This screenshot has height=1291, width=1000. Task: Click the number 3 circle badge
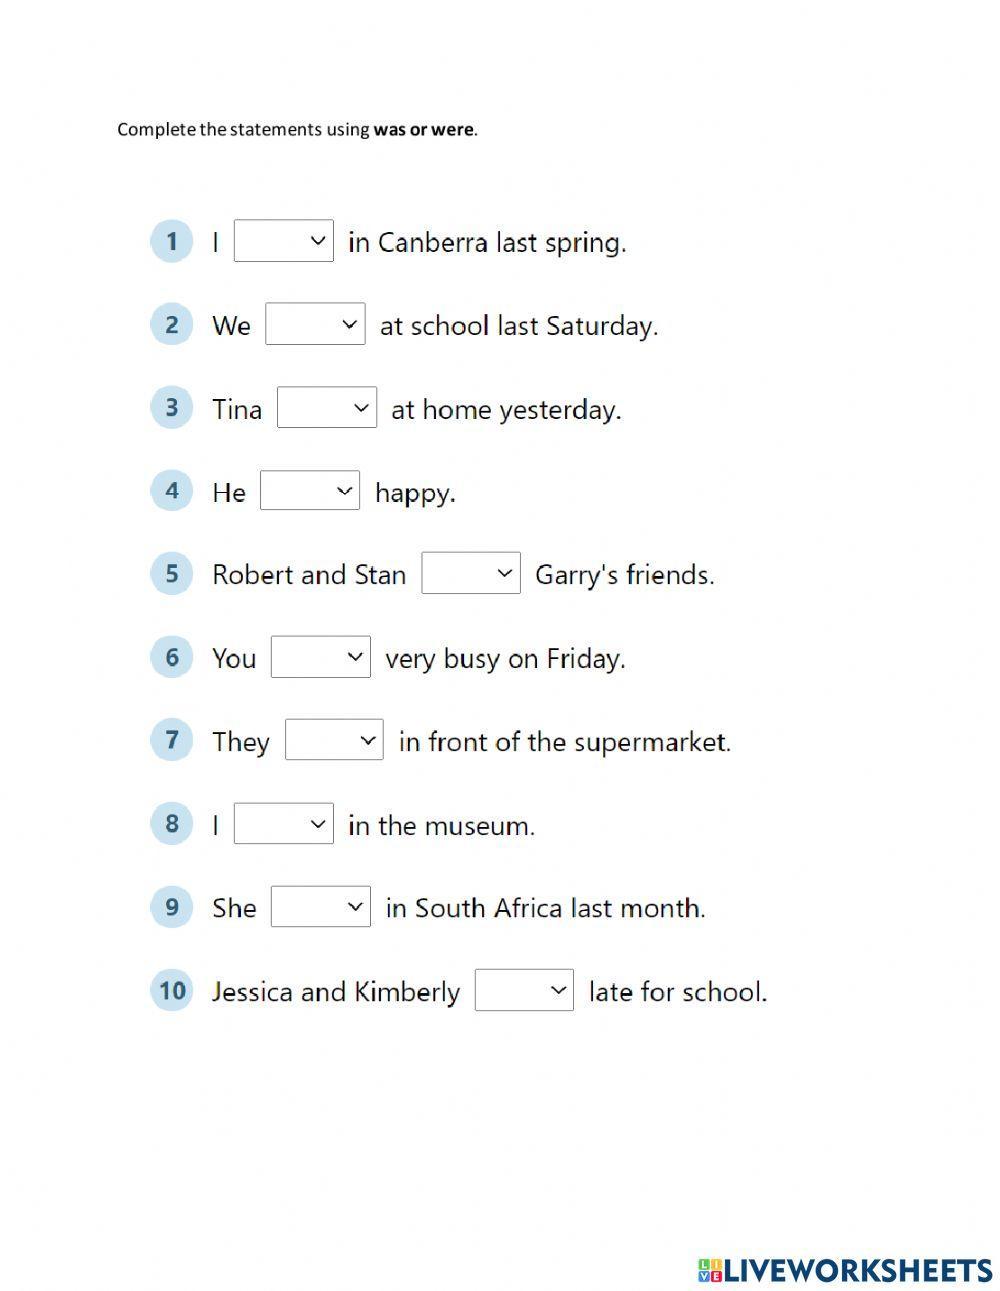172,408
